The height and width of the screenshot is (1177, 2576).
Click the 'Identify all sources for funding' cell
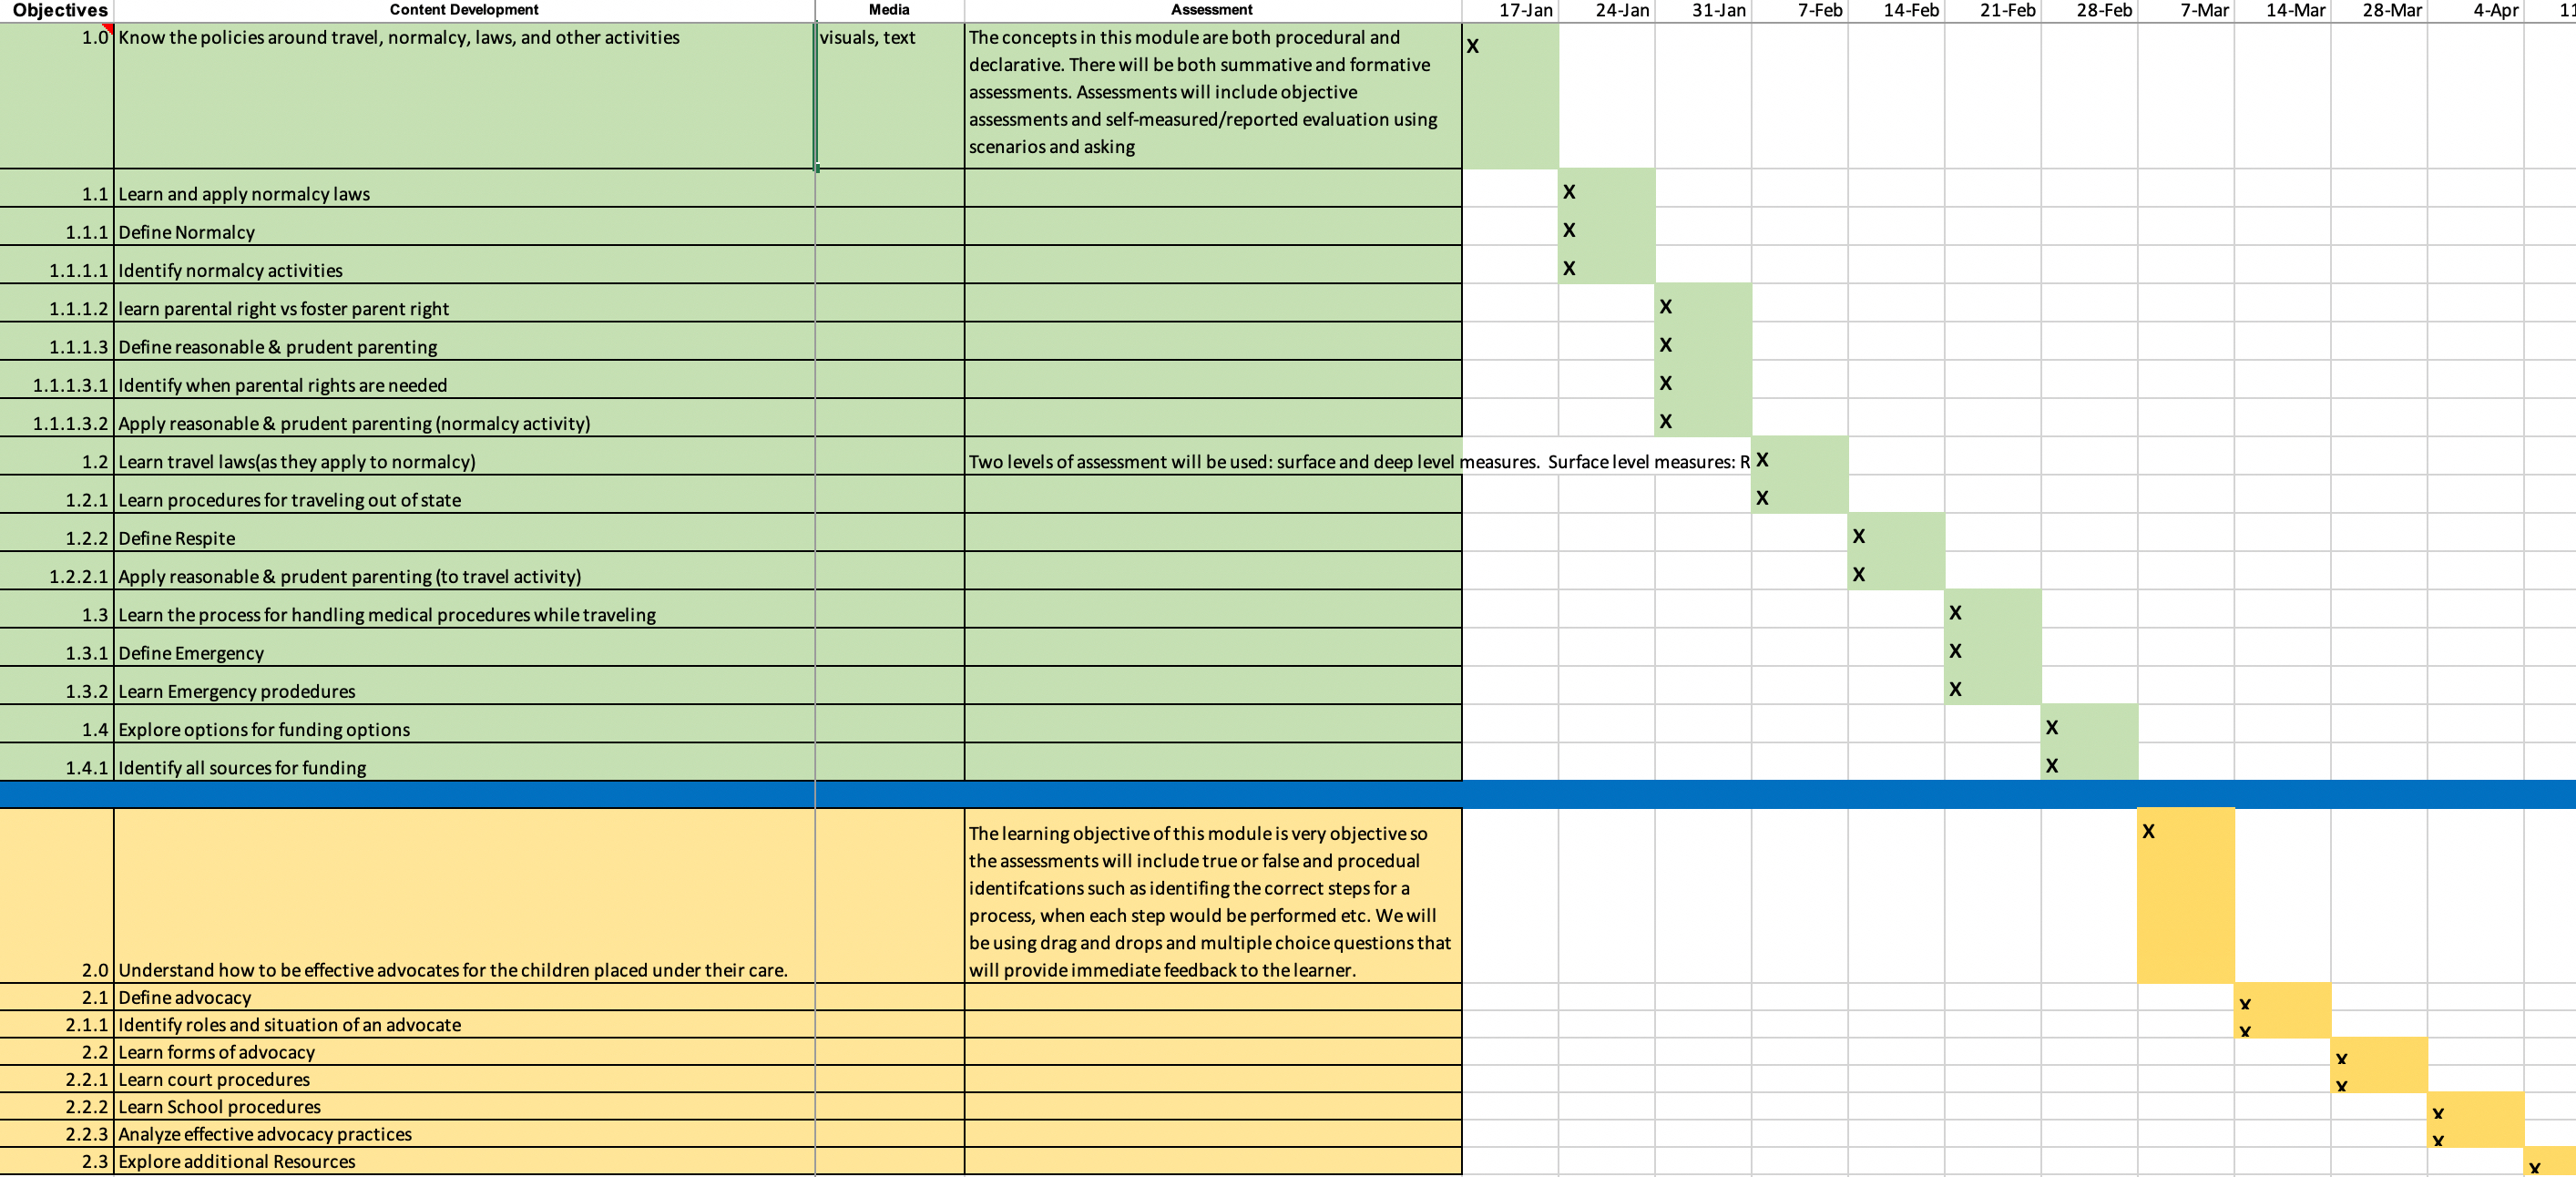[x=464, y=766]
